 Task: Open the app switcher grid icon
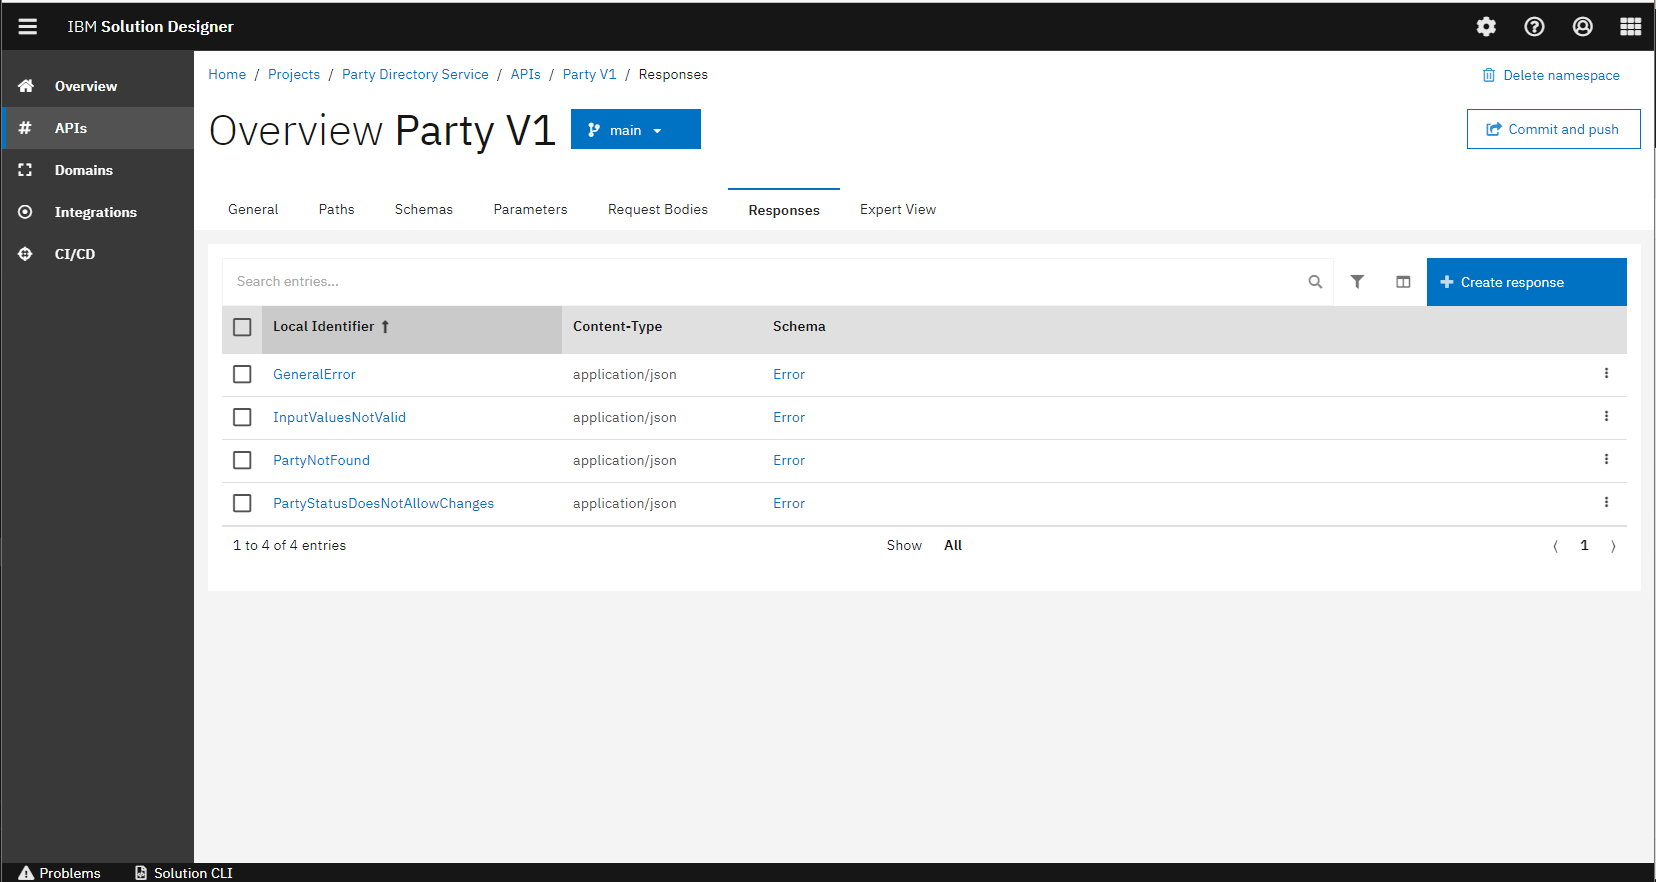1630,27
